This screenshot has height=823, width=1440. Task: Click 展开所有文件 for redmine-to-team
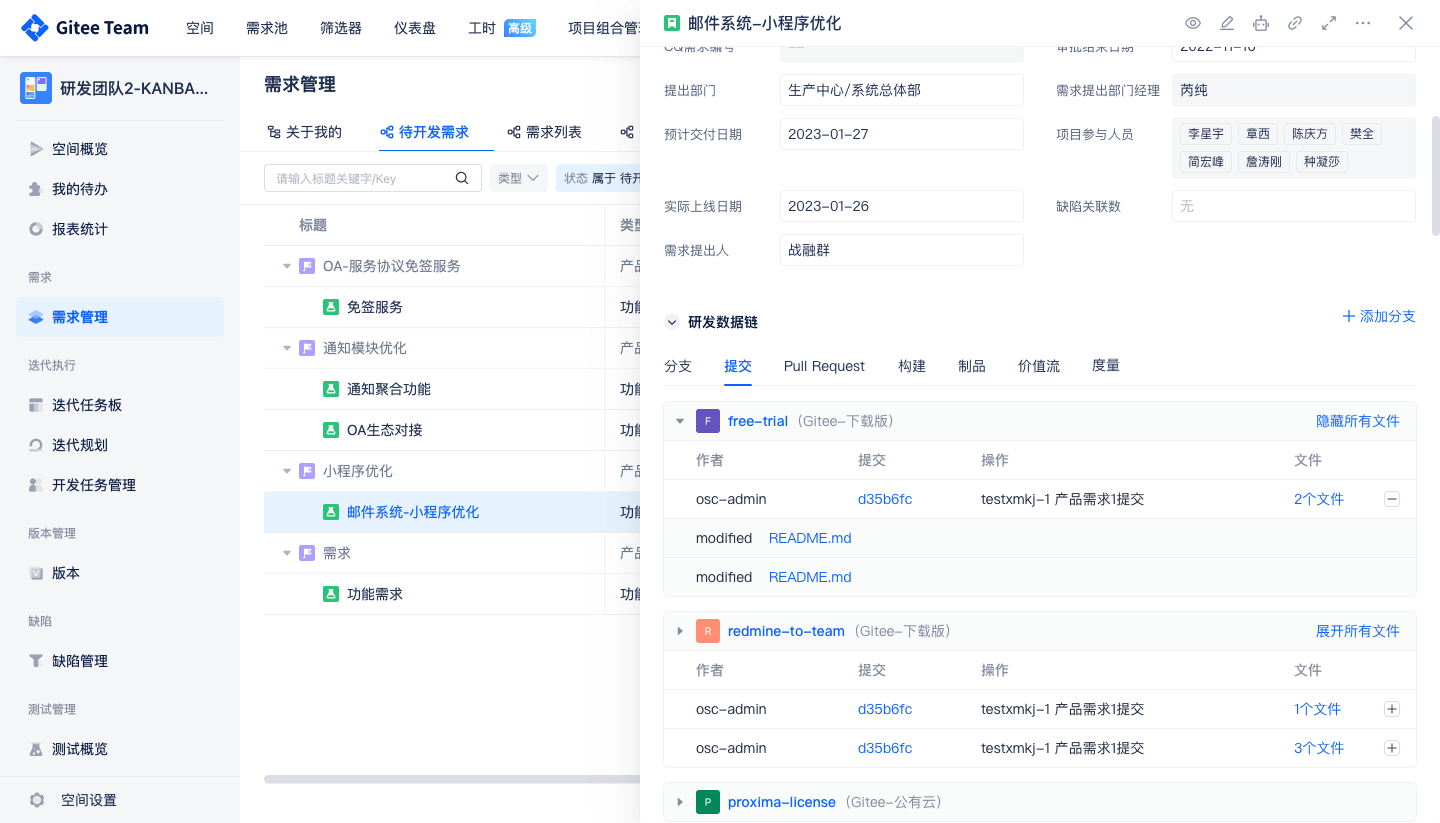(x=1358, y=631)
